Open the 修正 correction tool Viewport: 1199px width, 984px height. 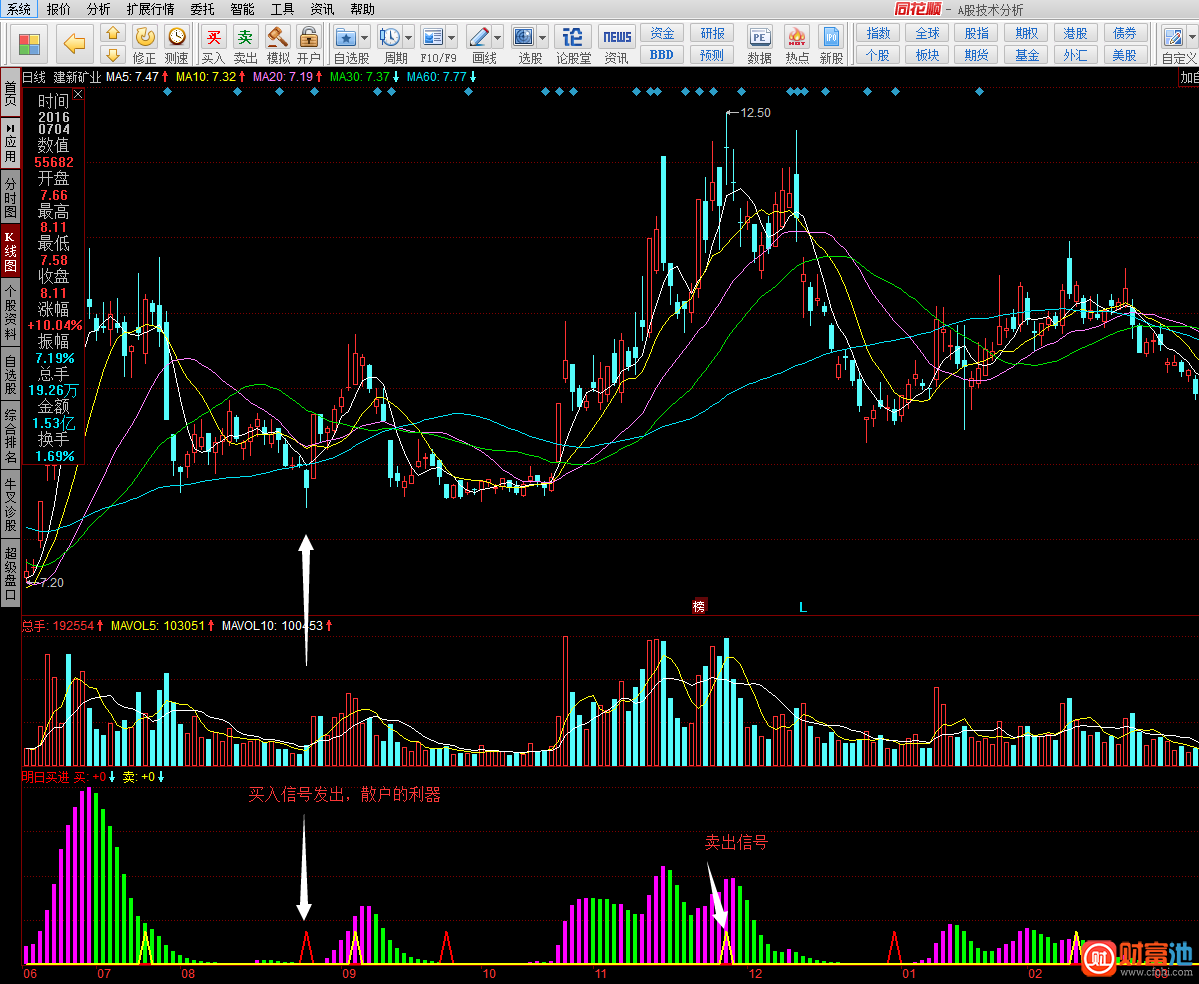pyautogui.click(x=145, y=44)
